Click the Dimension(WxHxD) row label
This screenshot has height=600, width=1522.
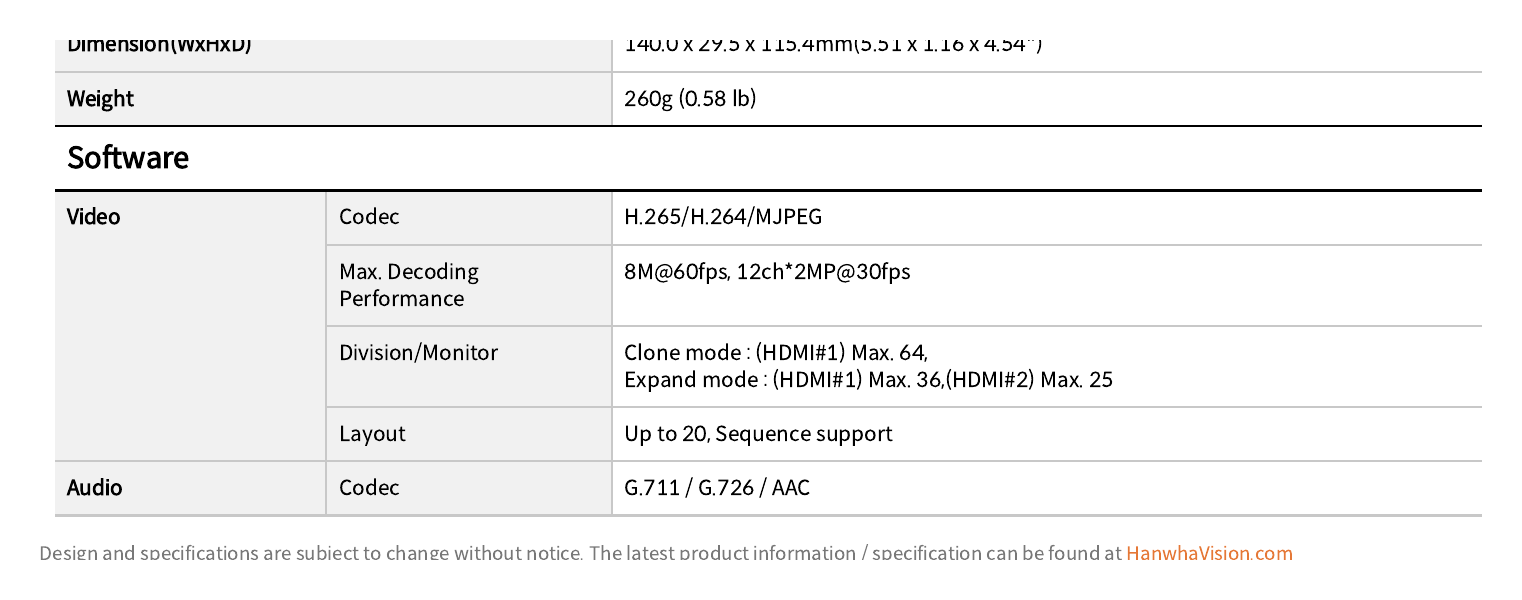(159, 46)
